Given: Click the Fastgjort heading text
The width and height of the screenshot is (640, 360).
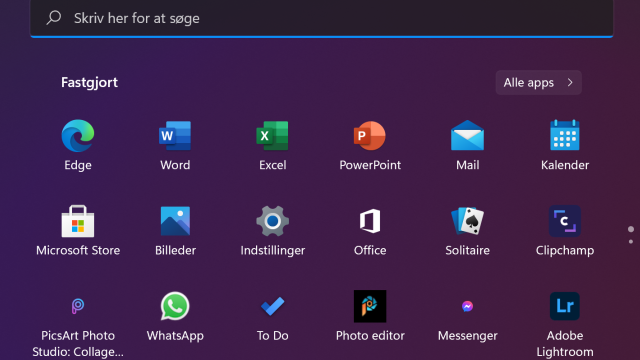Looking at the screenshot, I should (x=89, y=83).
